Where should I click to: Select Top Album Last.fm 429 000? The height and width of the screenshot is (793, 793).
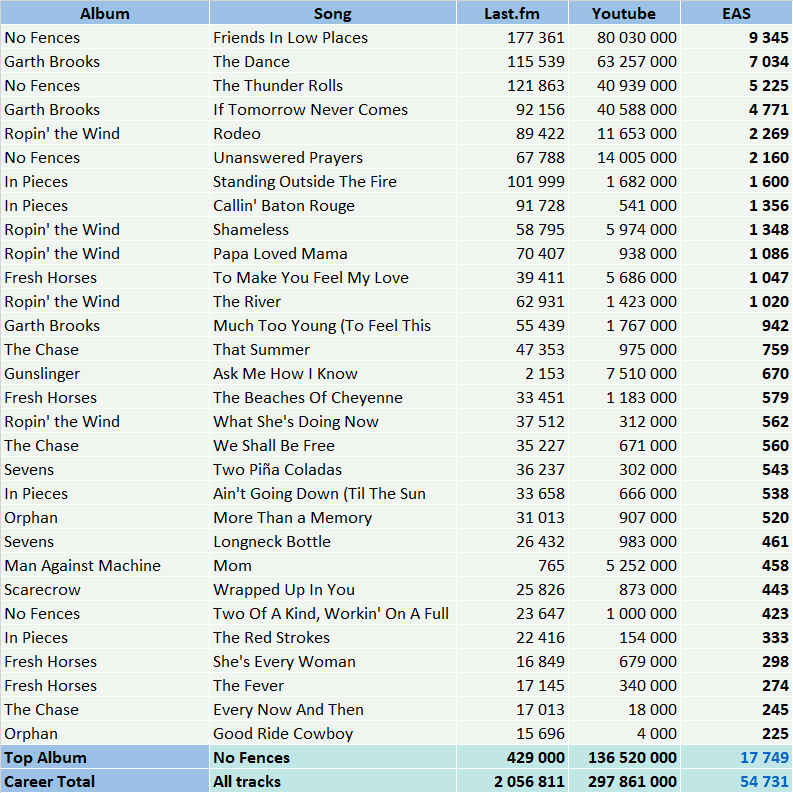point(512,758)
